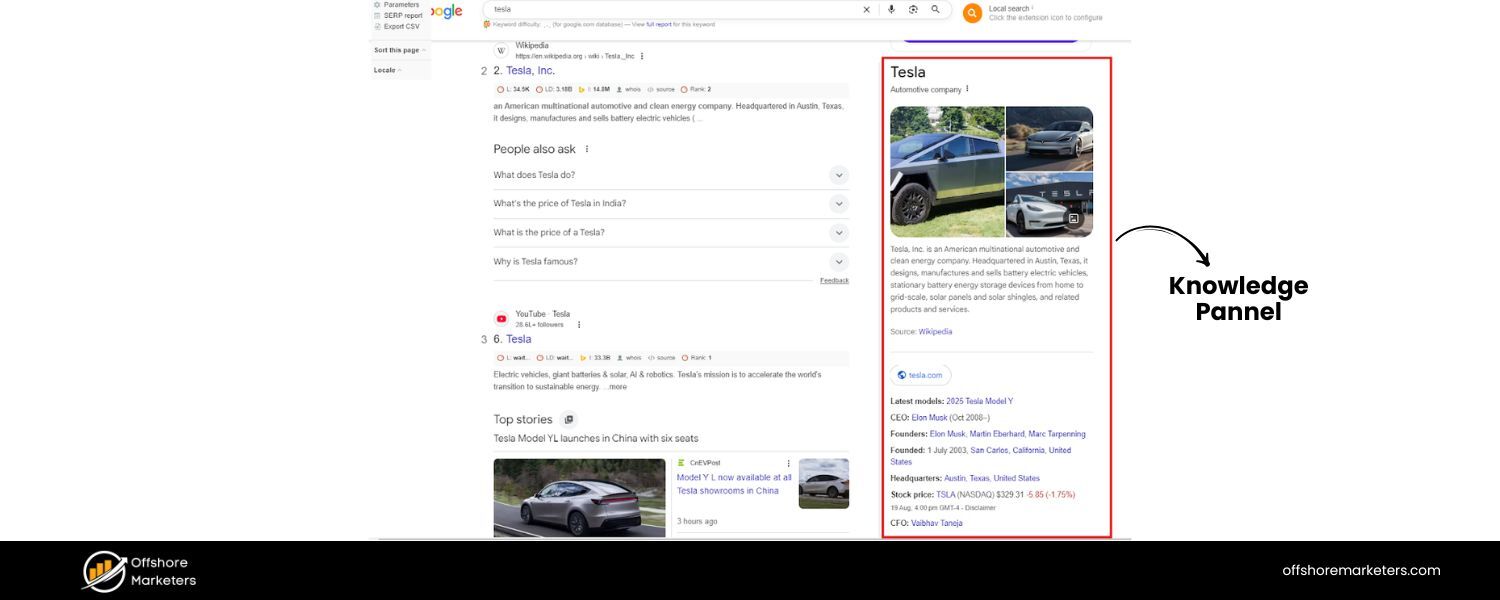
Task: Start voice search with microphone icon
Action: [891, 9]
